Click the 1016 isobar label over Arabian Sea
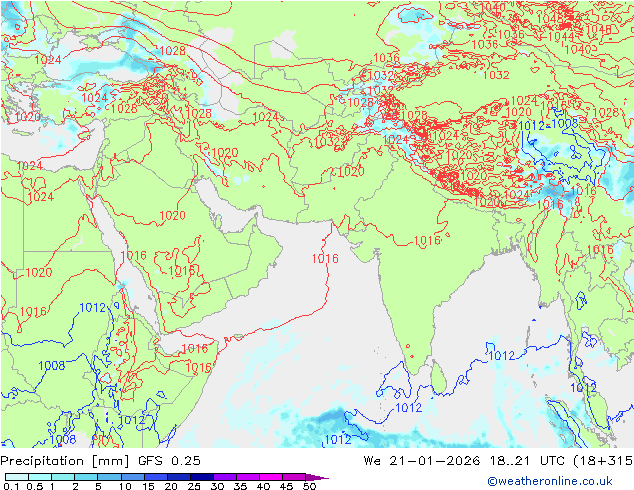This screenshot has height=490, width=634. 325,258
